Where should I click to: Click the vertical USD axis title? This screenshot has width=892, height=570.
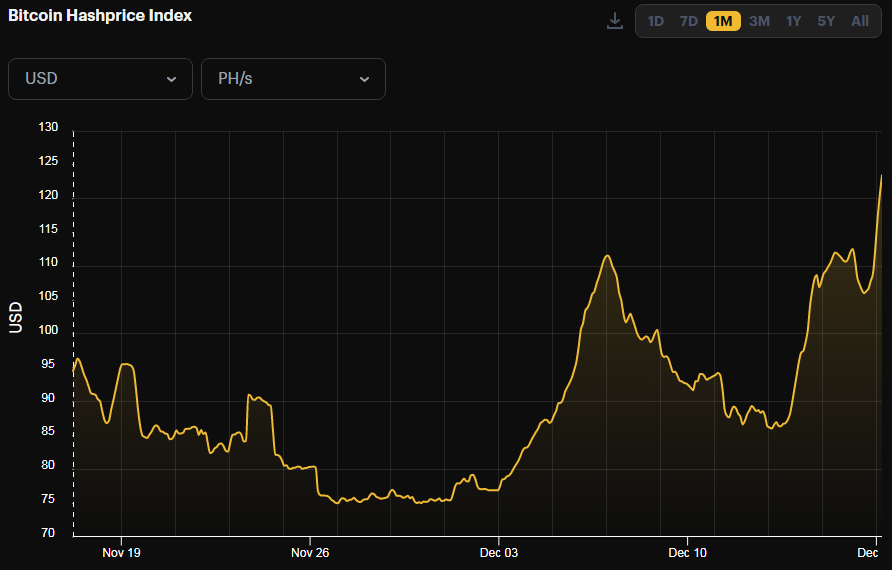click(x=15, y=317)
